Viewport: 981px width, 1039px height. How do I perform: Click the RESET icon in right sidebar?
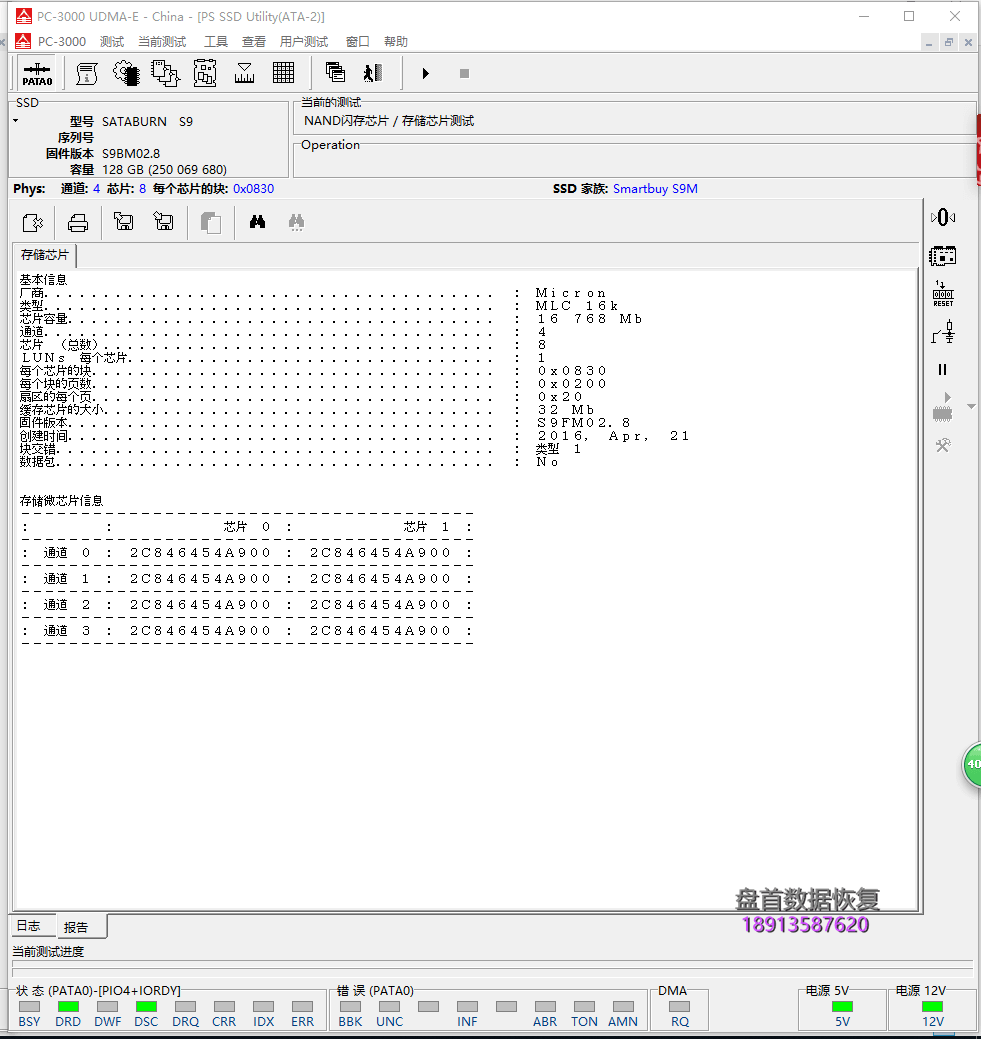click(943, 294)
